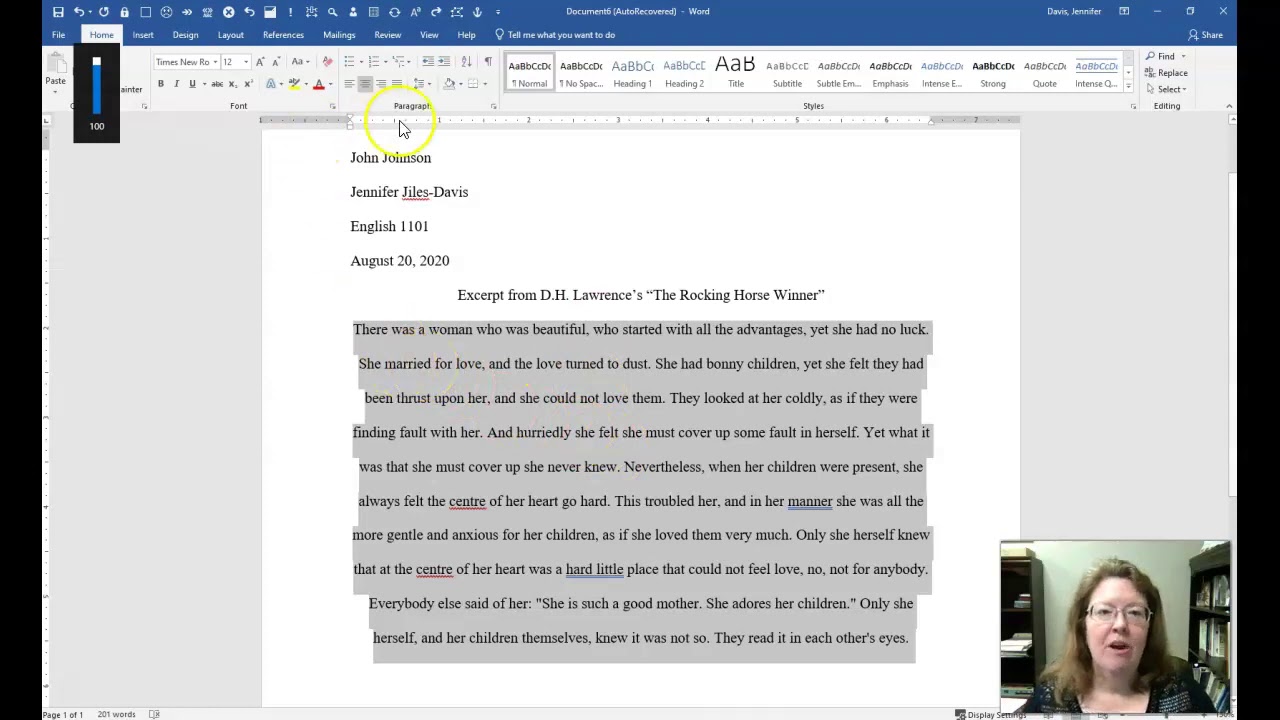
Task: Open the File tab
Action: [58, 35]
